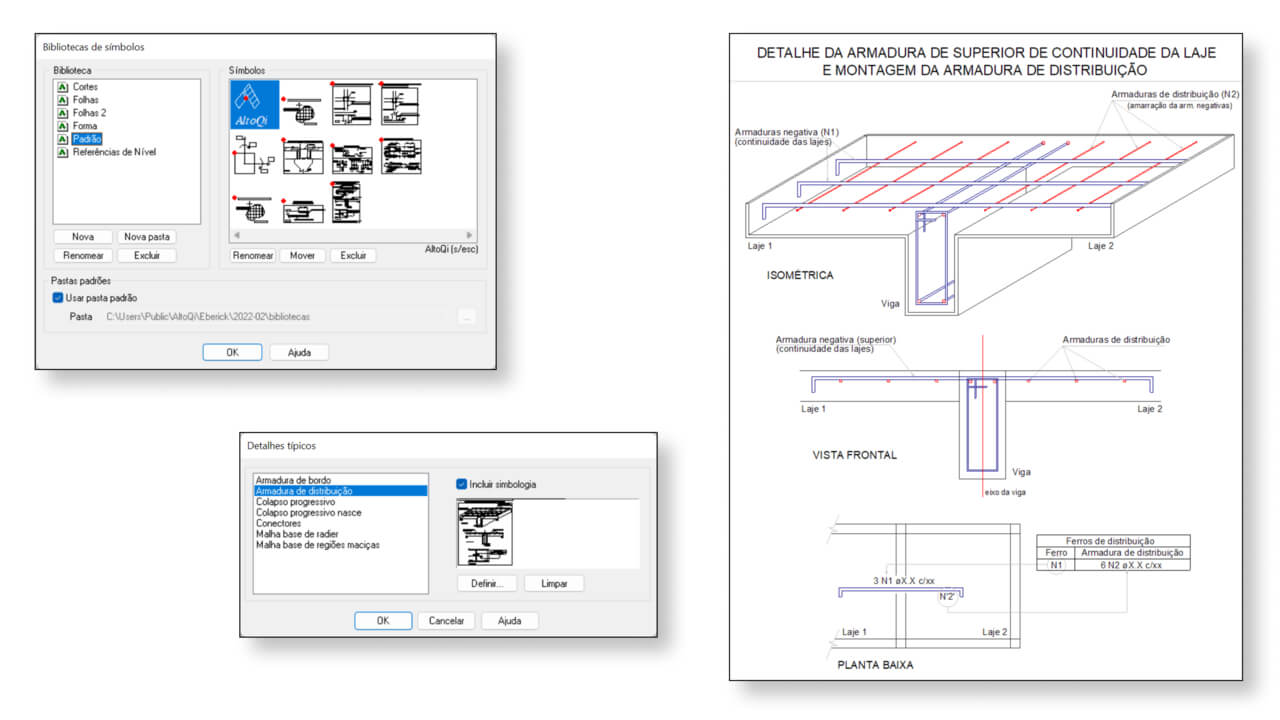1280x720 pixels.
Task: Toggle Usar pasta padrão checkbox
Action: pos(58,298)
